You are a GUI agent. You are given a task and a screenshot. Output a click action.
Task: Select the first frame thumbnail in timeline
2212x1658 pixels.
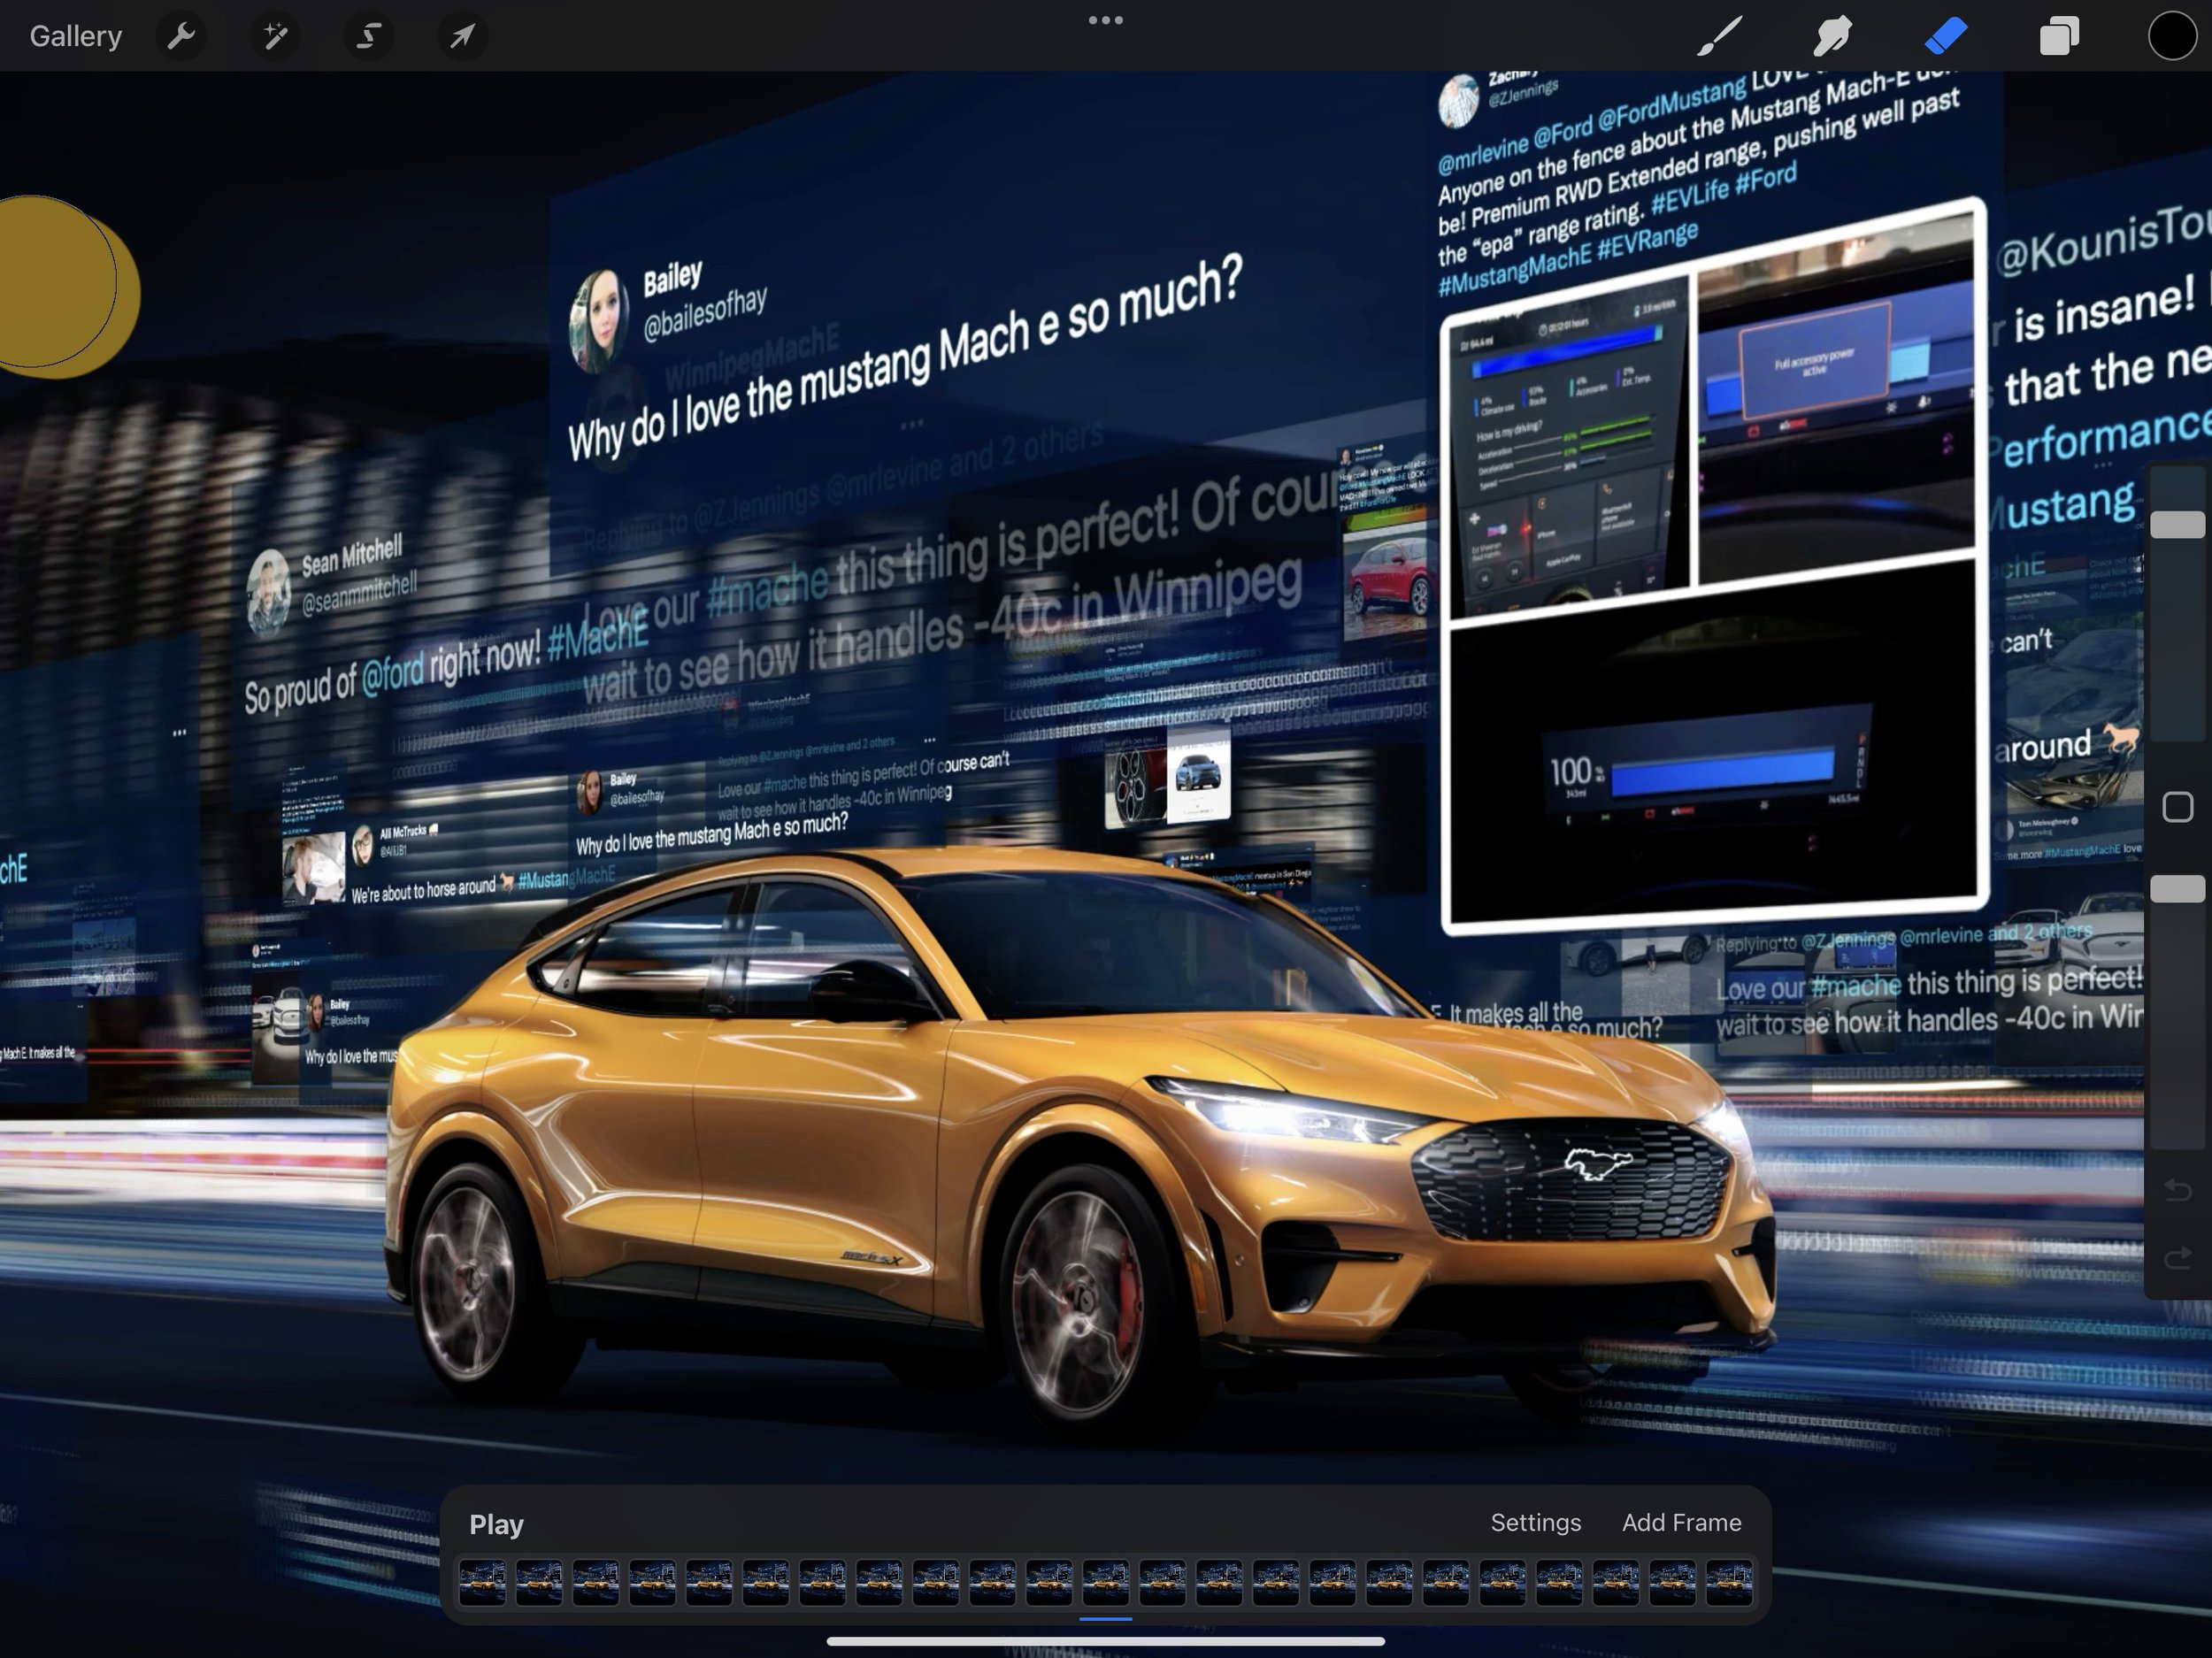pos(482,1582)
